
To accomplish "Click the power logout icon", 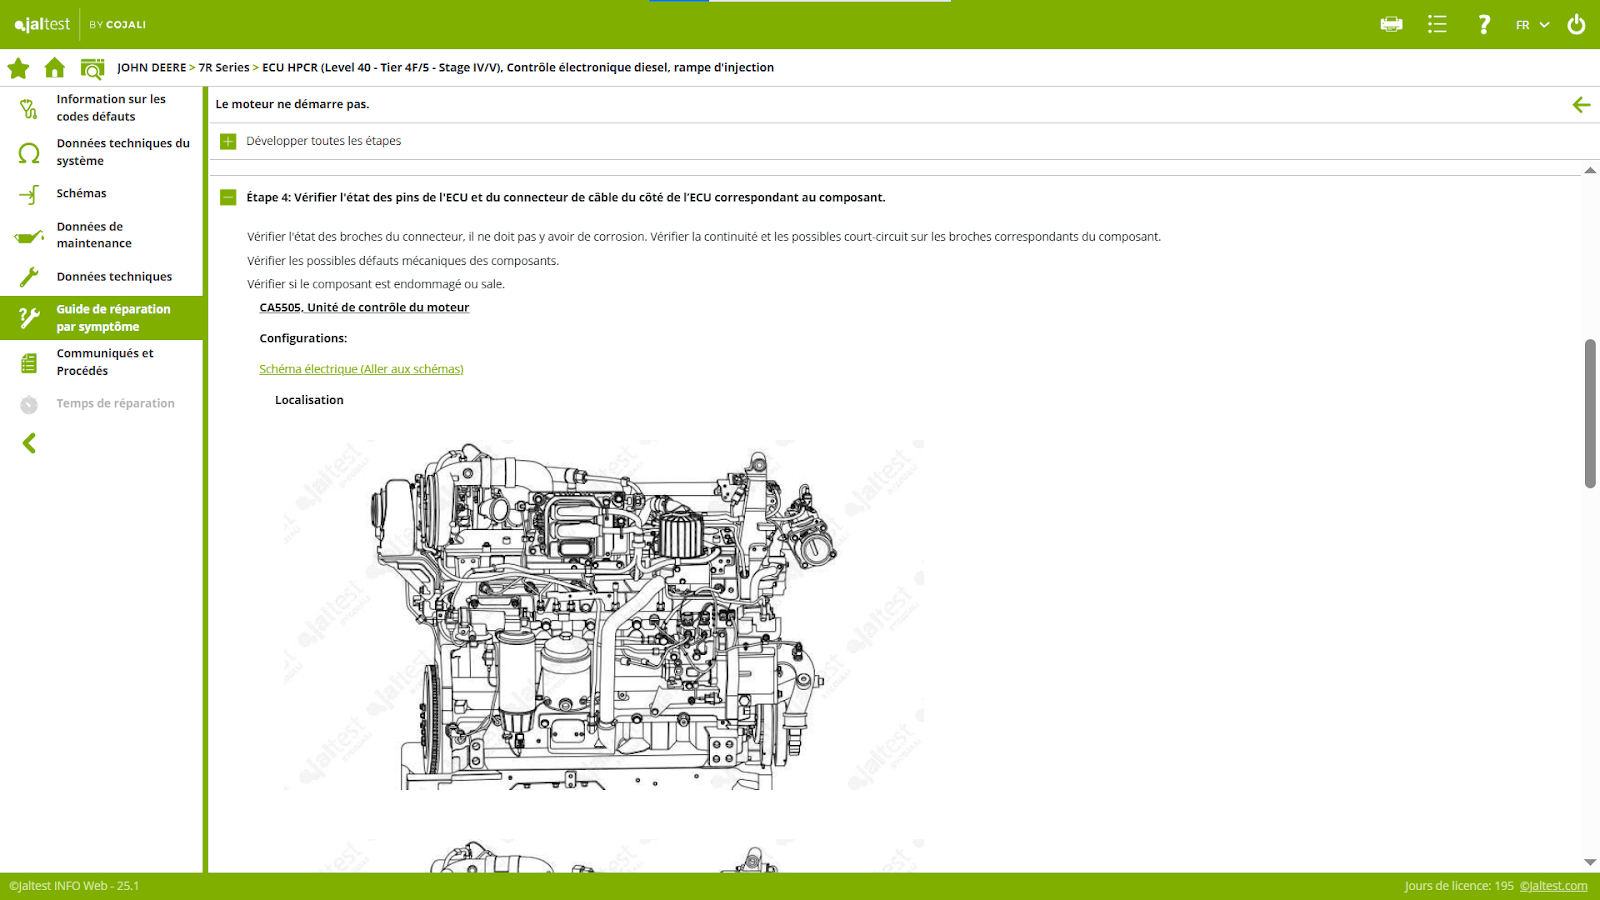I will [x=1576, y=24].
